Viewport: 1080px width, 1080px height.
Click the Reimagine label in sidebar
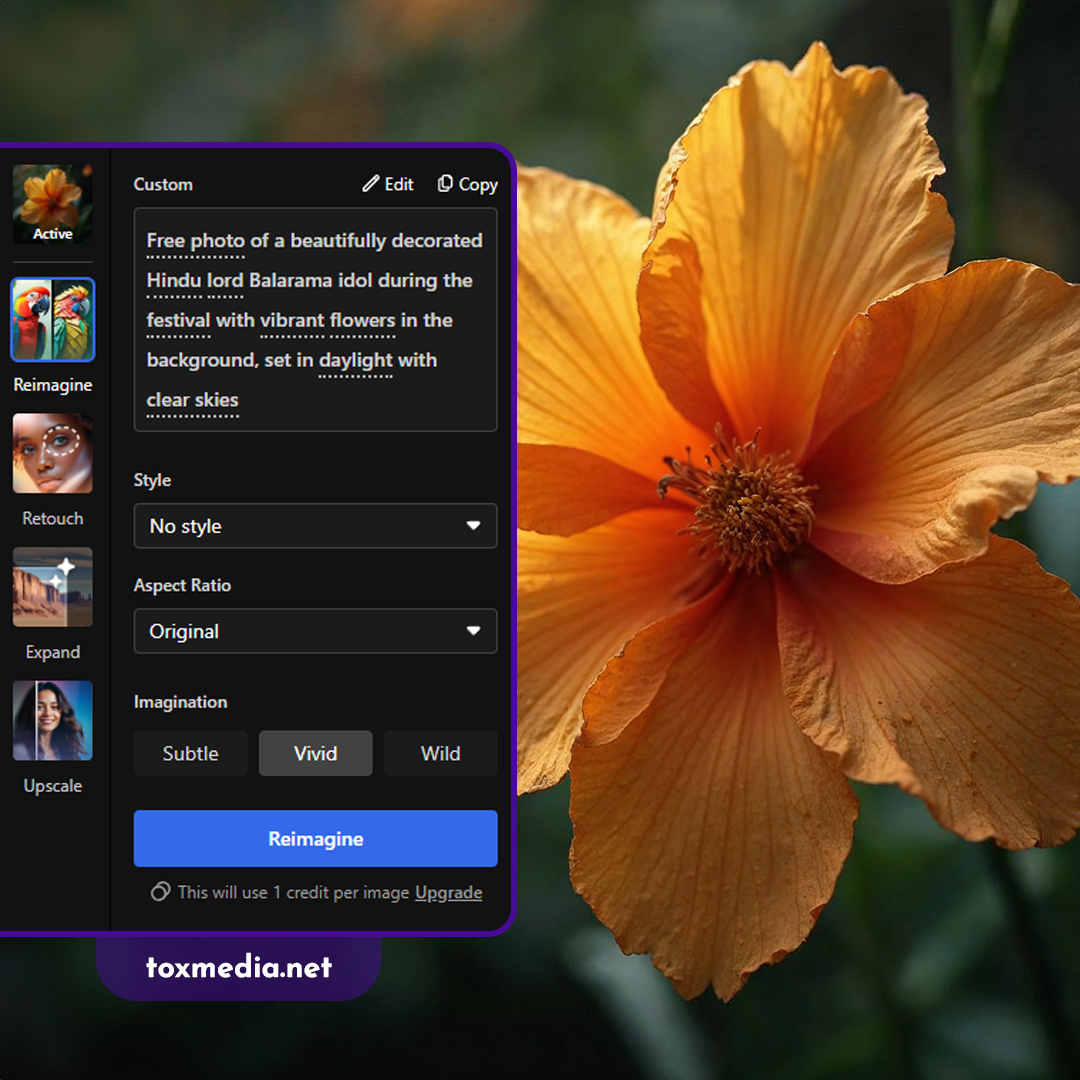click(53, 385)
